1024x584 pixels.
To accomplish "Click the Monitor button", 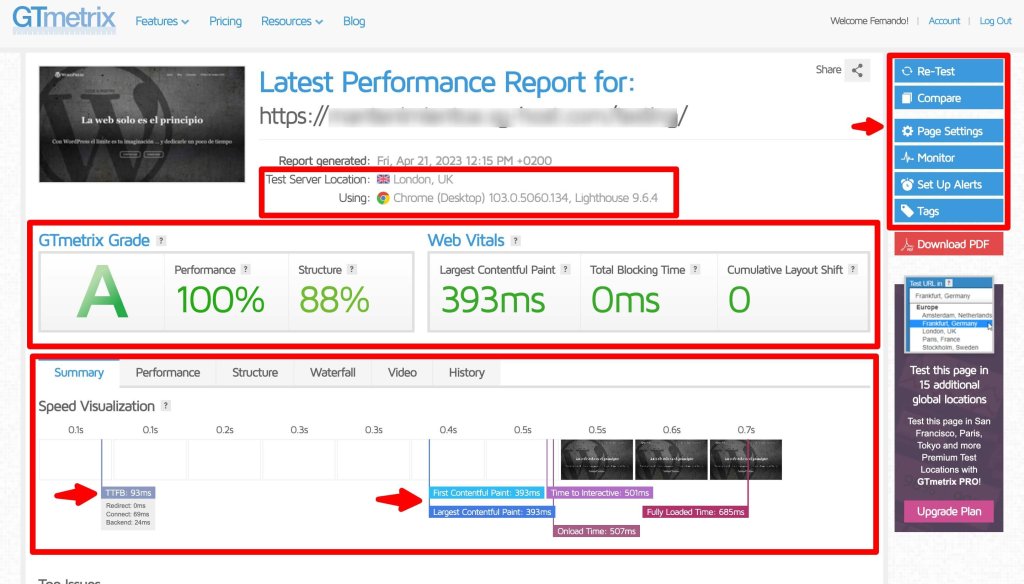I will click(x=948, y=158).
